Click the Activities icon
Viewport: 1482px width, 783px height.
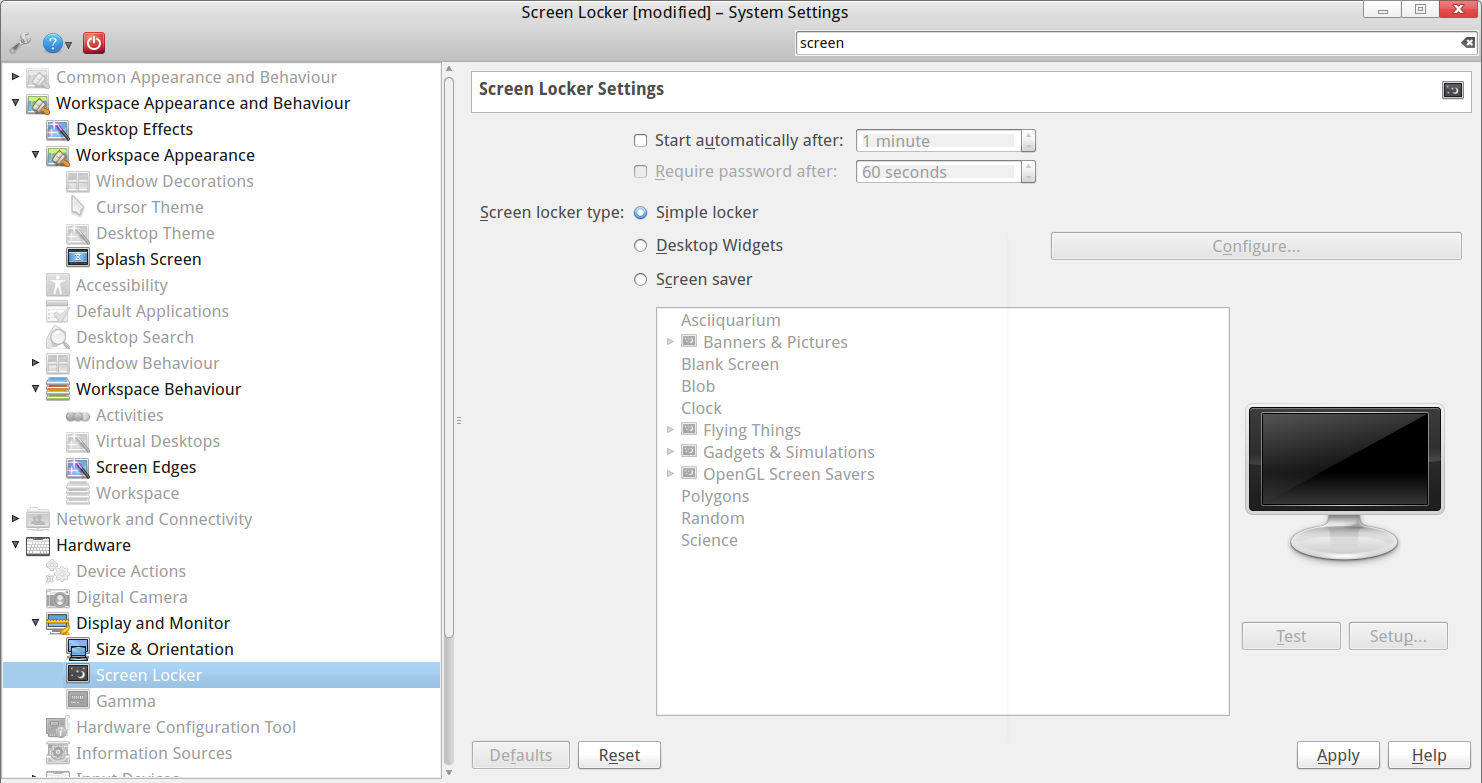click(x=78, y=415)
